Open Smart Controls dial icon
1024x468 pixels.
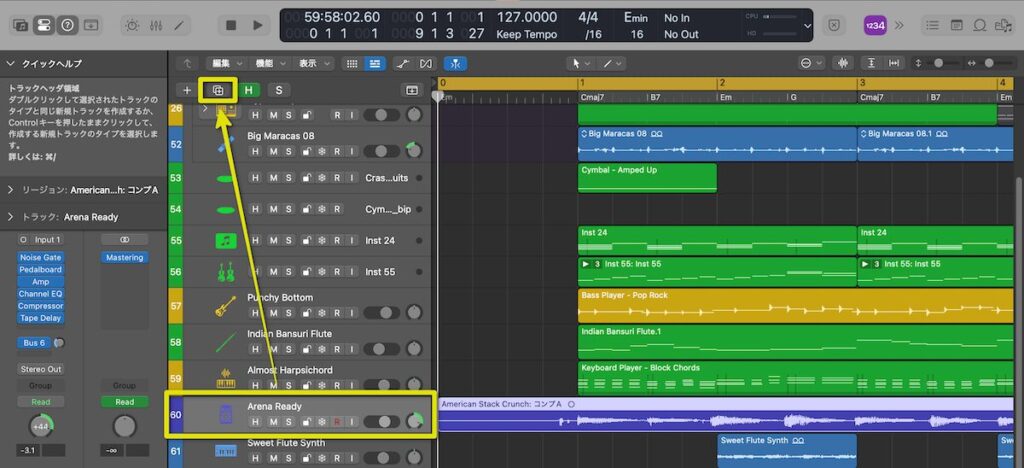point(132,25)
